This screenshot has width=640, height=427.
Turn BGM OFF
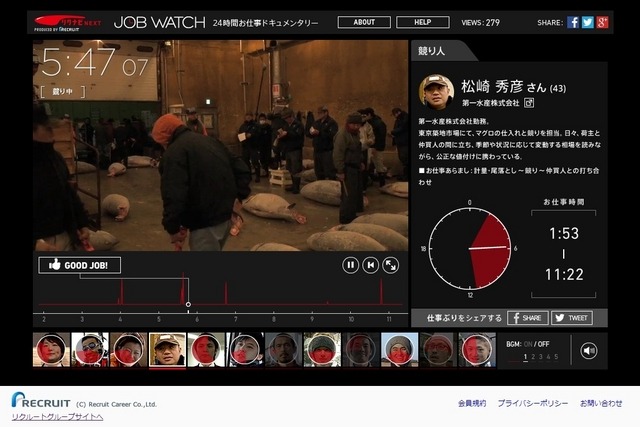543,344
